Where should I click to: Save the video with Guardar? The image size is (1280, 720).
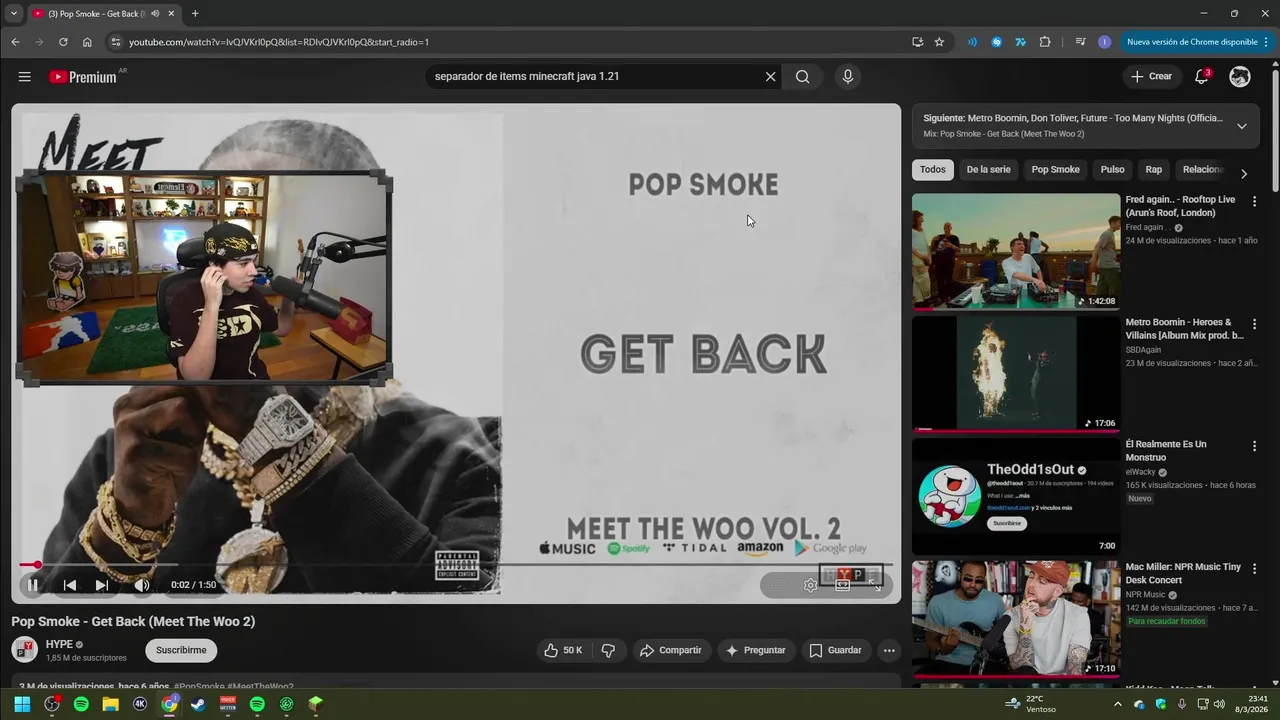(835, 650)
